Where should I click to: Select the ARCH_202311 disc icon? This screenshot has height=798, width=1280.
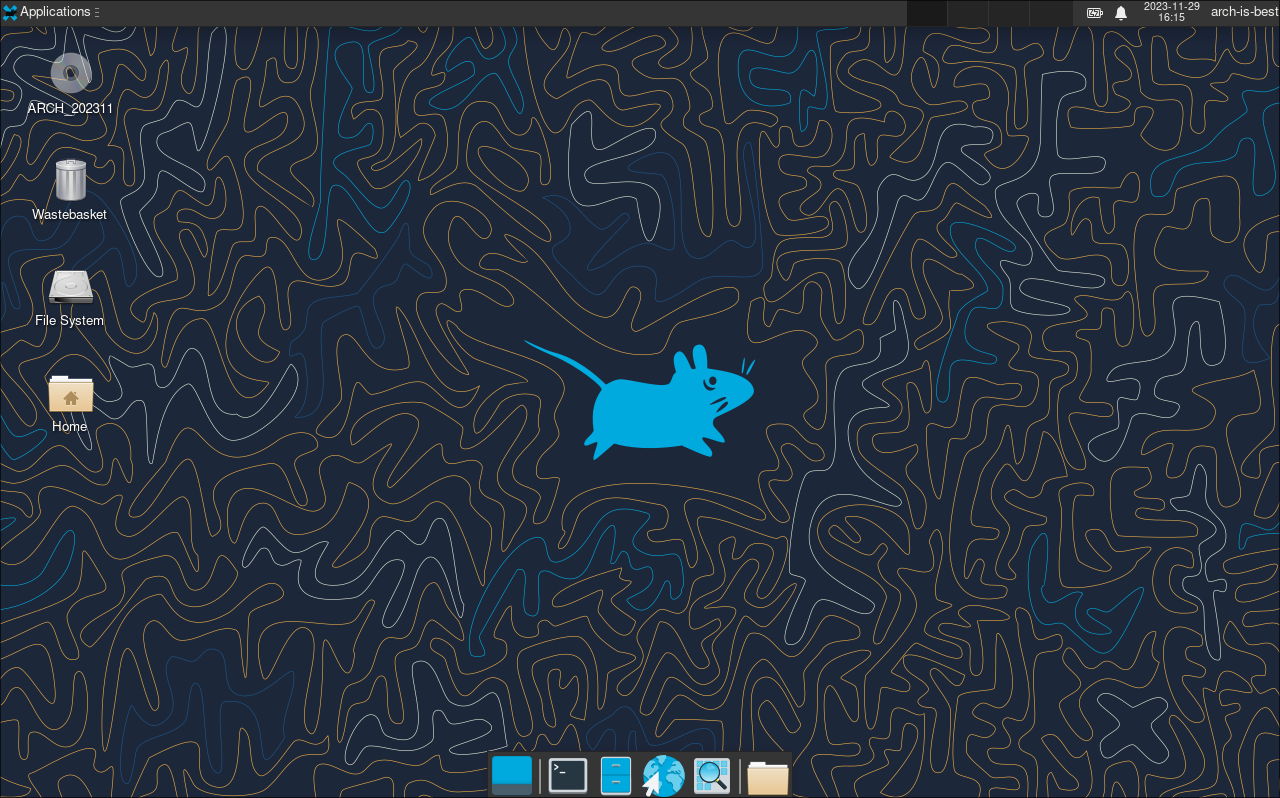click(x=70, y=72)
